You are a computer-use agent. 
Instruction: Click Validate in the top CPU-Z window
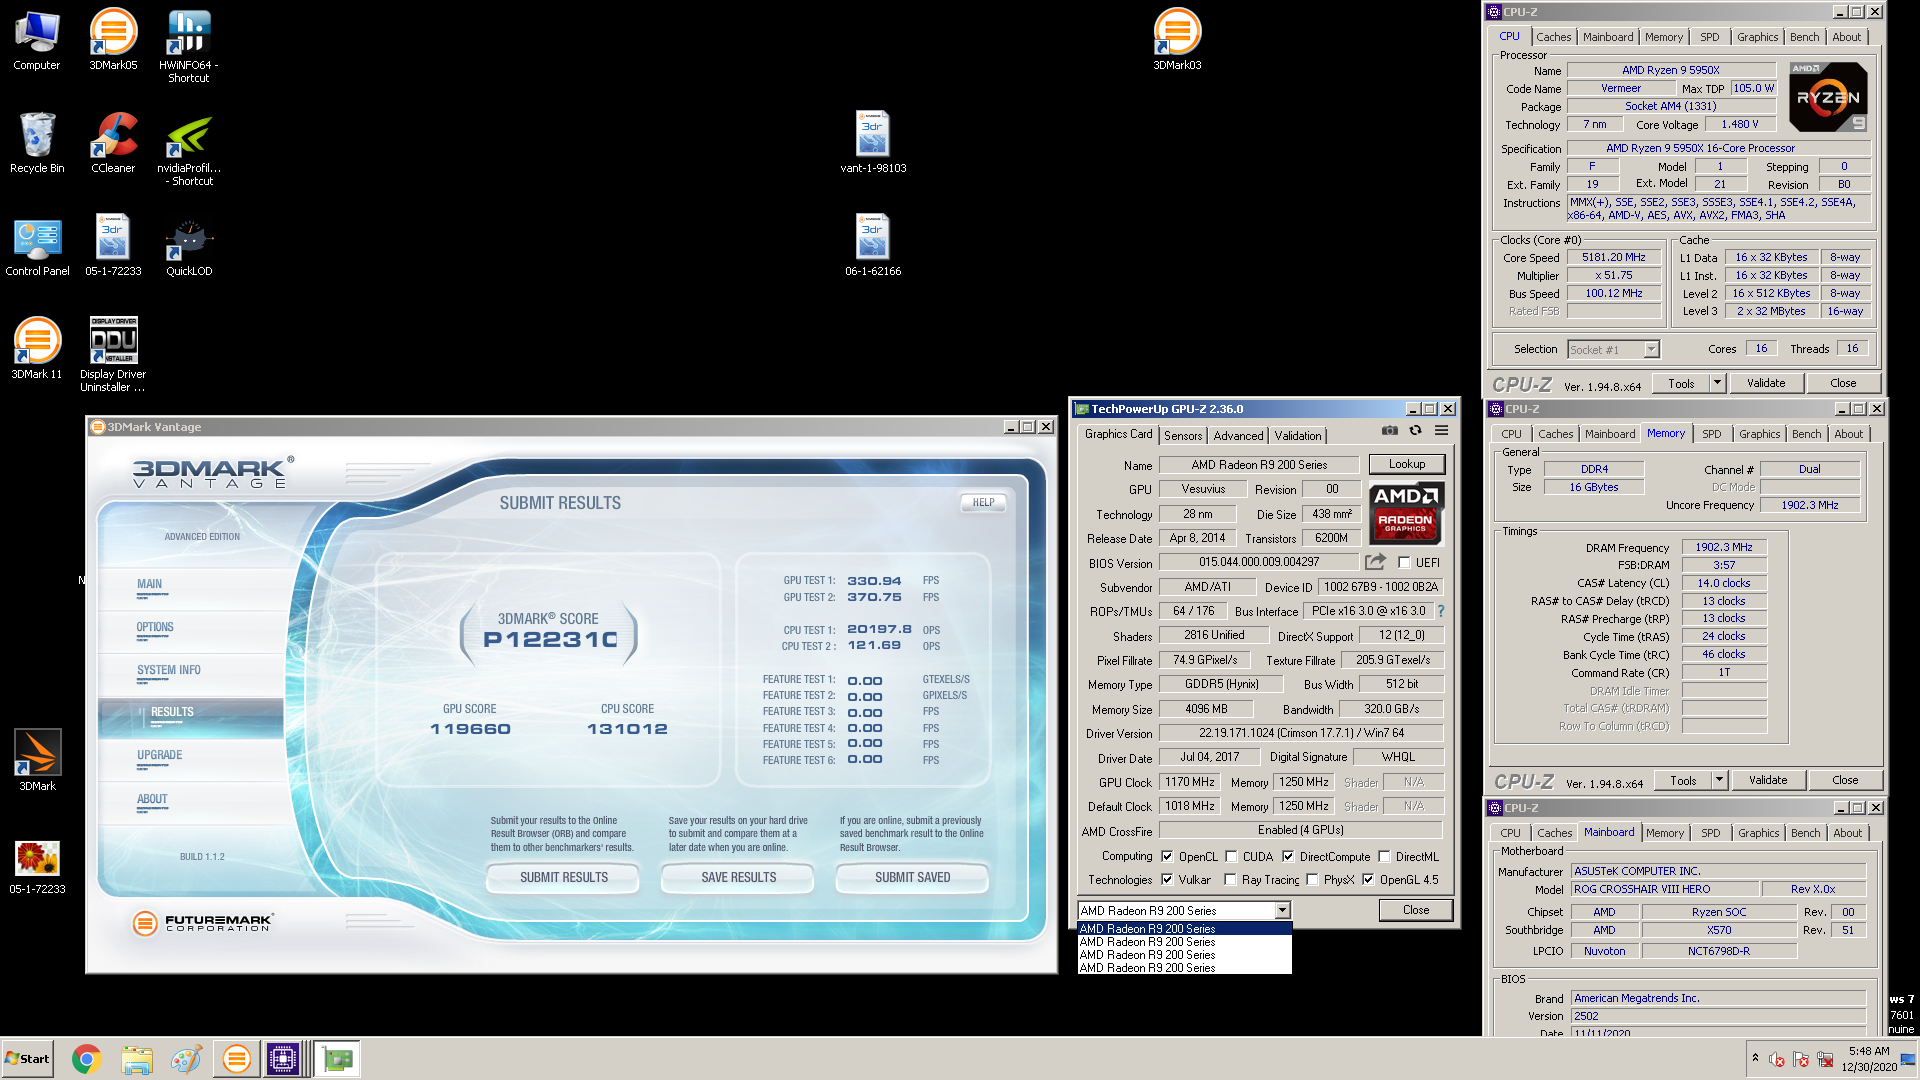[x=1766, y=383]
